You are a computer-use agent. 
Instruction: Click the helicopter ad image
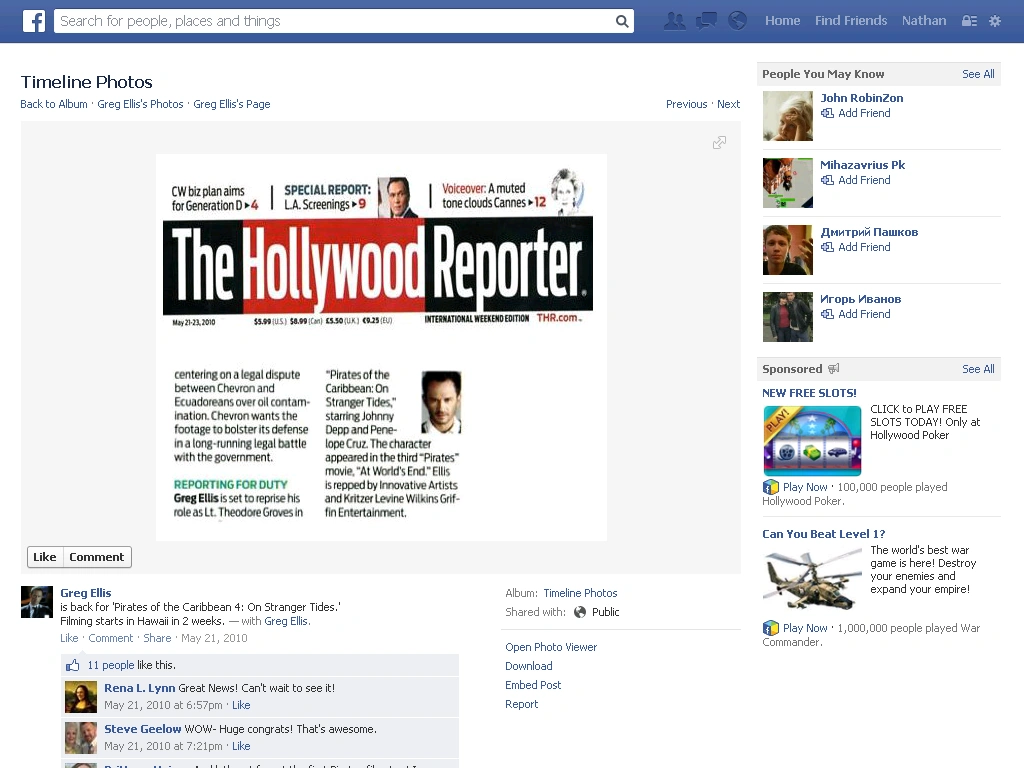tap(812, 579)
